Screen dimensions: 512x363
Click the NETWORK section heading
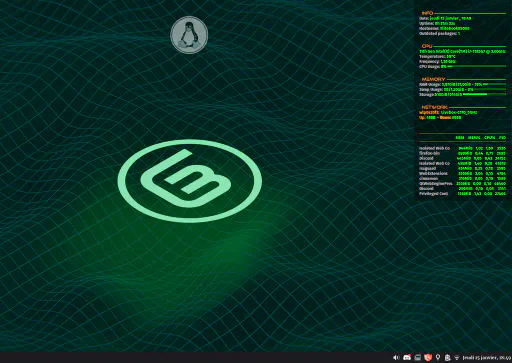(x=434, y=107)
